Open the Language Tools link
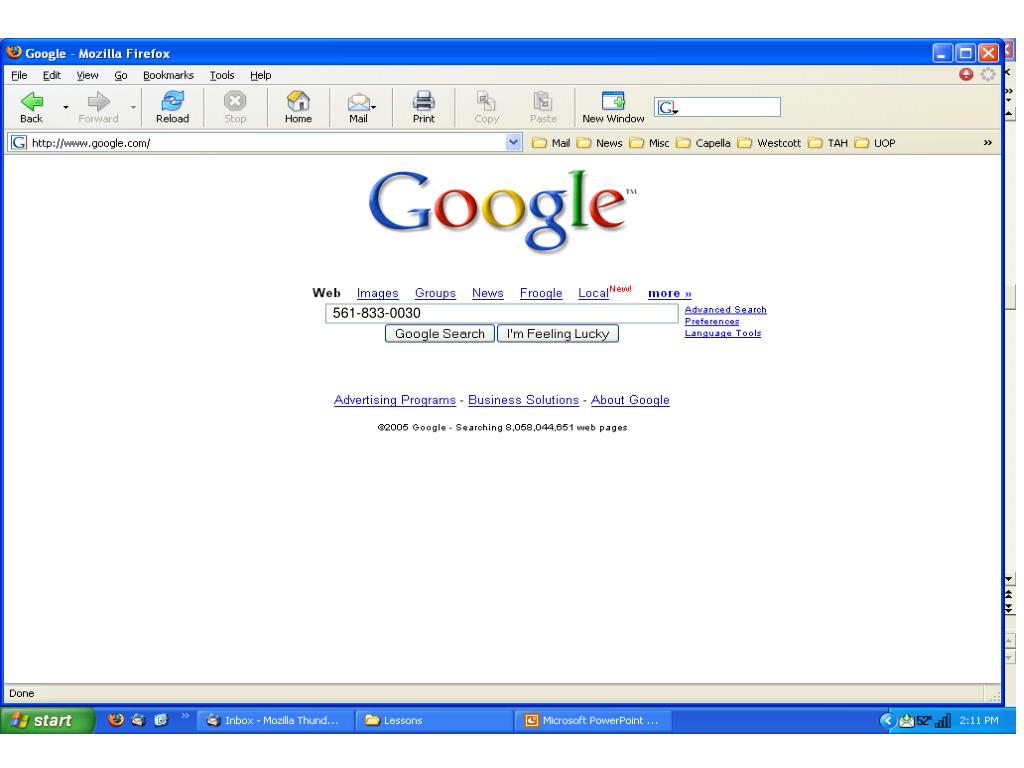Image resolution: width=1024 pixels, height=768 pixels. tap(723, 333)
